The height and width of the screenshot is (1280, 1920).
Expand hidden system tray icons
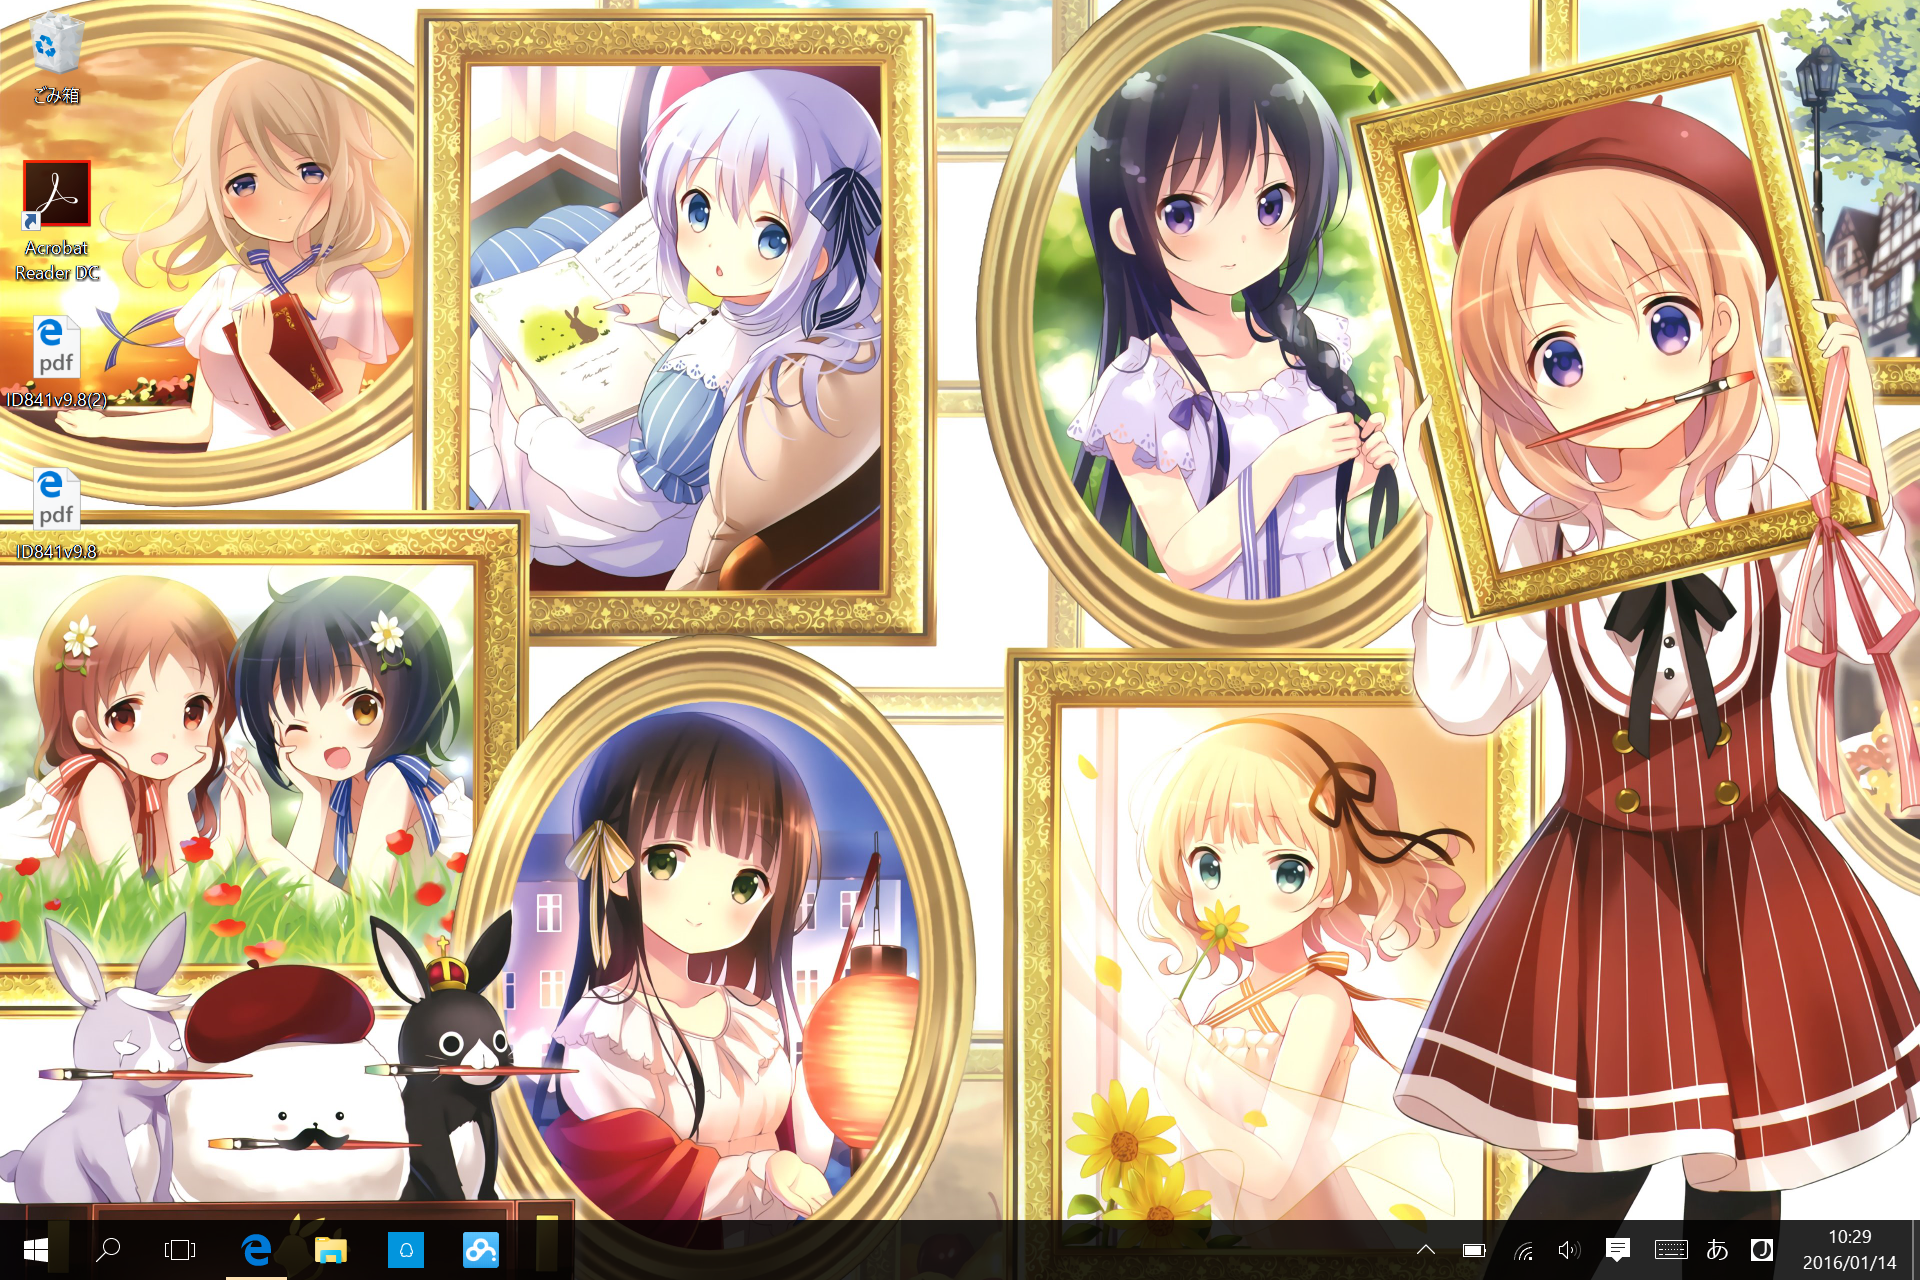click(x=1426, y=1250)
